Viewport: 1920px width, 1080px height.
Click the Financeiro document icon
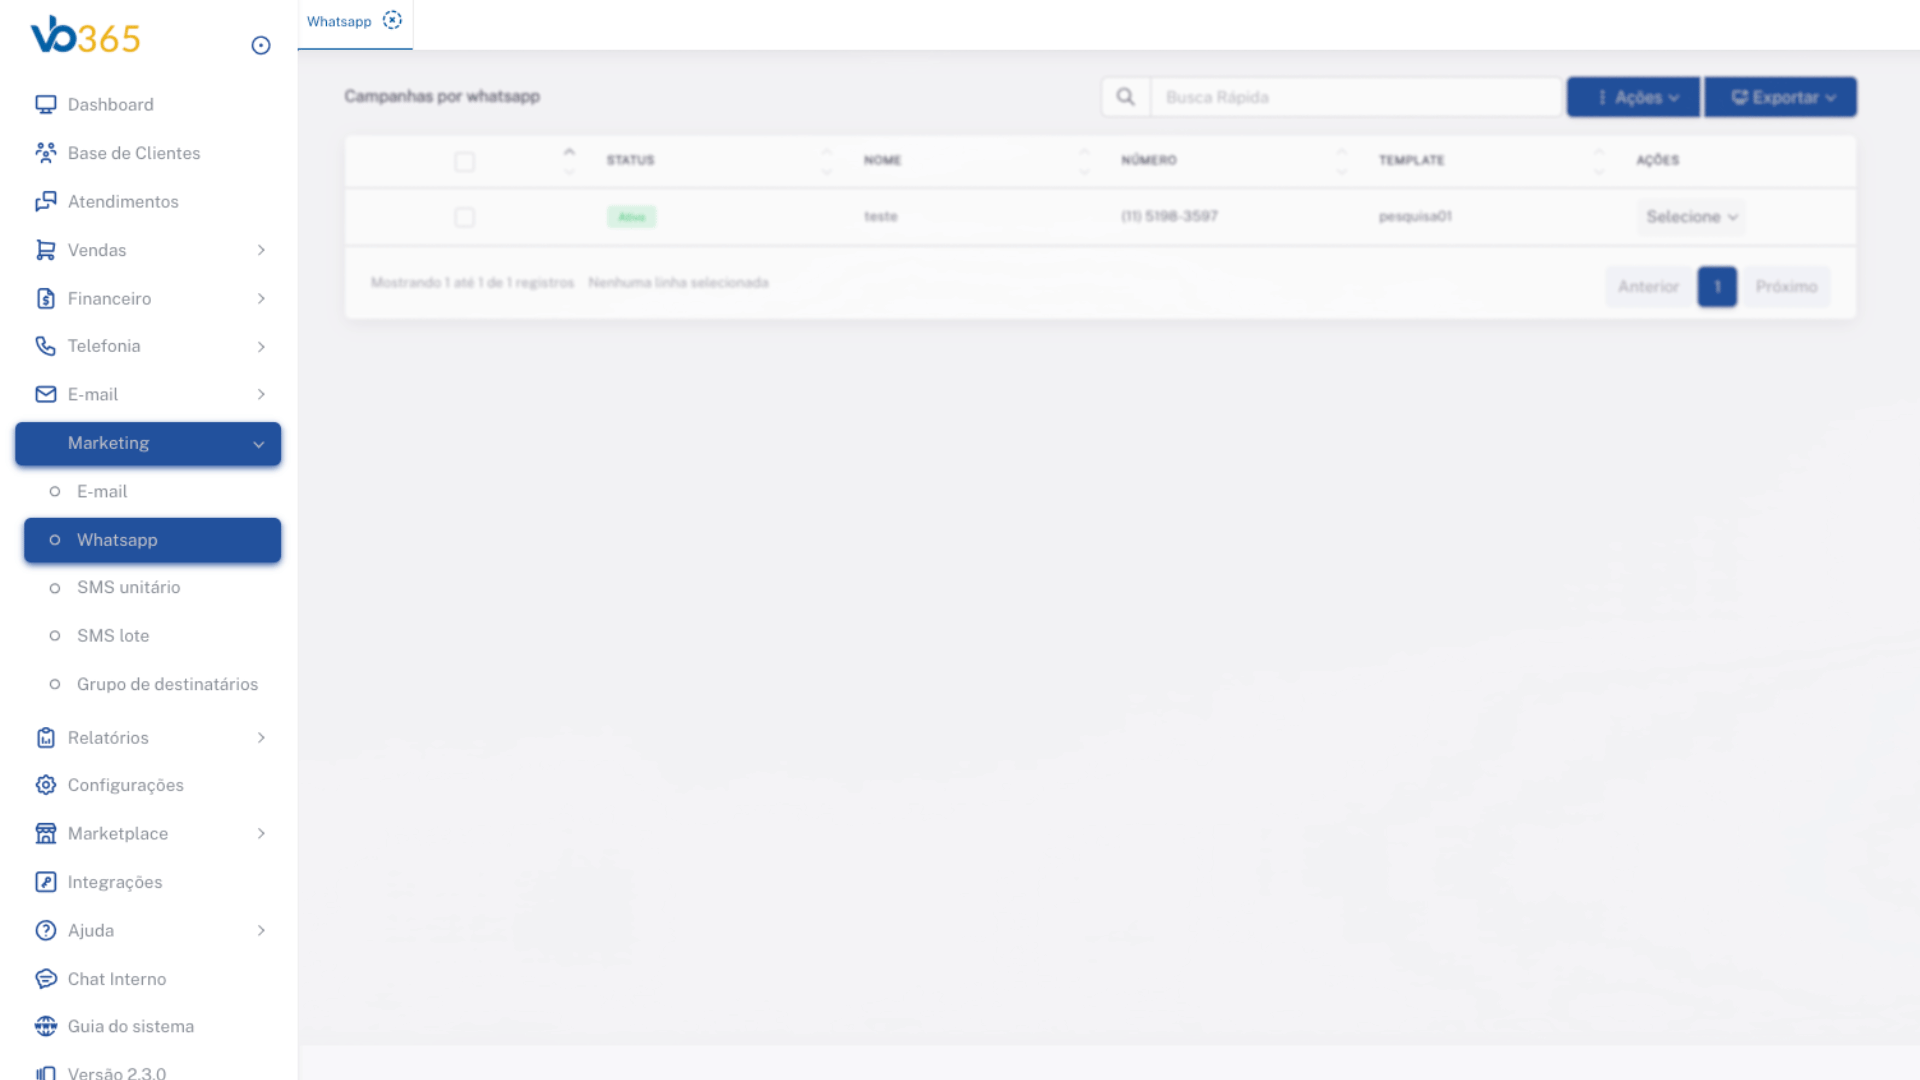click(x=46, y=298)
